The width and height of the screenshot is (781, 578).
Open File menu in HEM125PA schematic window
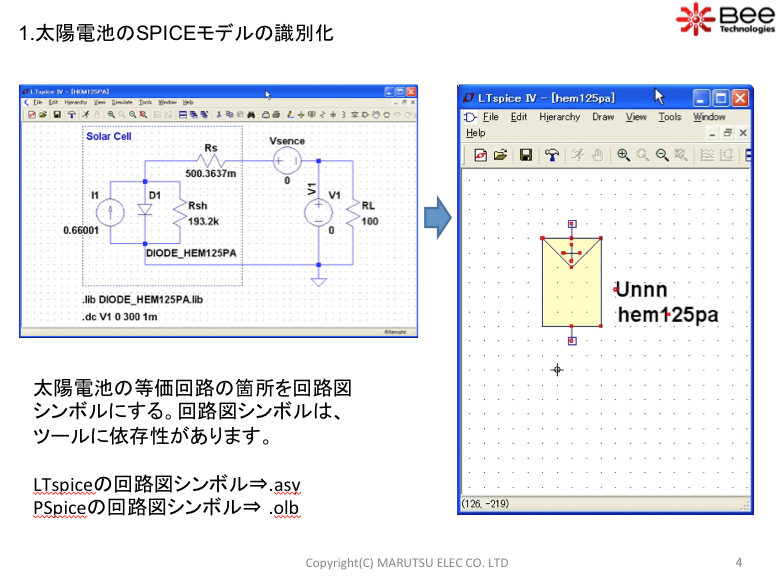(38, 102)
